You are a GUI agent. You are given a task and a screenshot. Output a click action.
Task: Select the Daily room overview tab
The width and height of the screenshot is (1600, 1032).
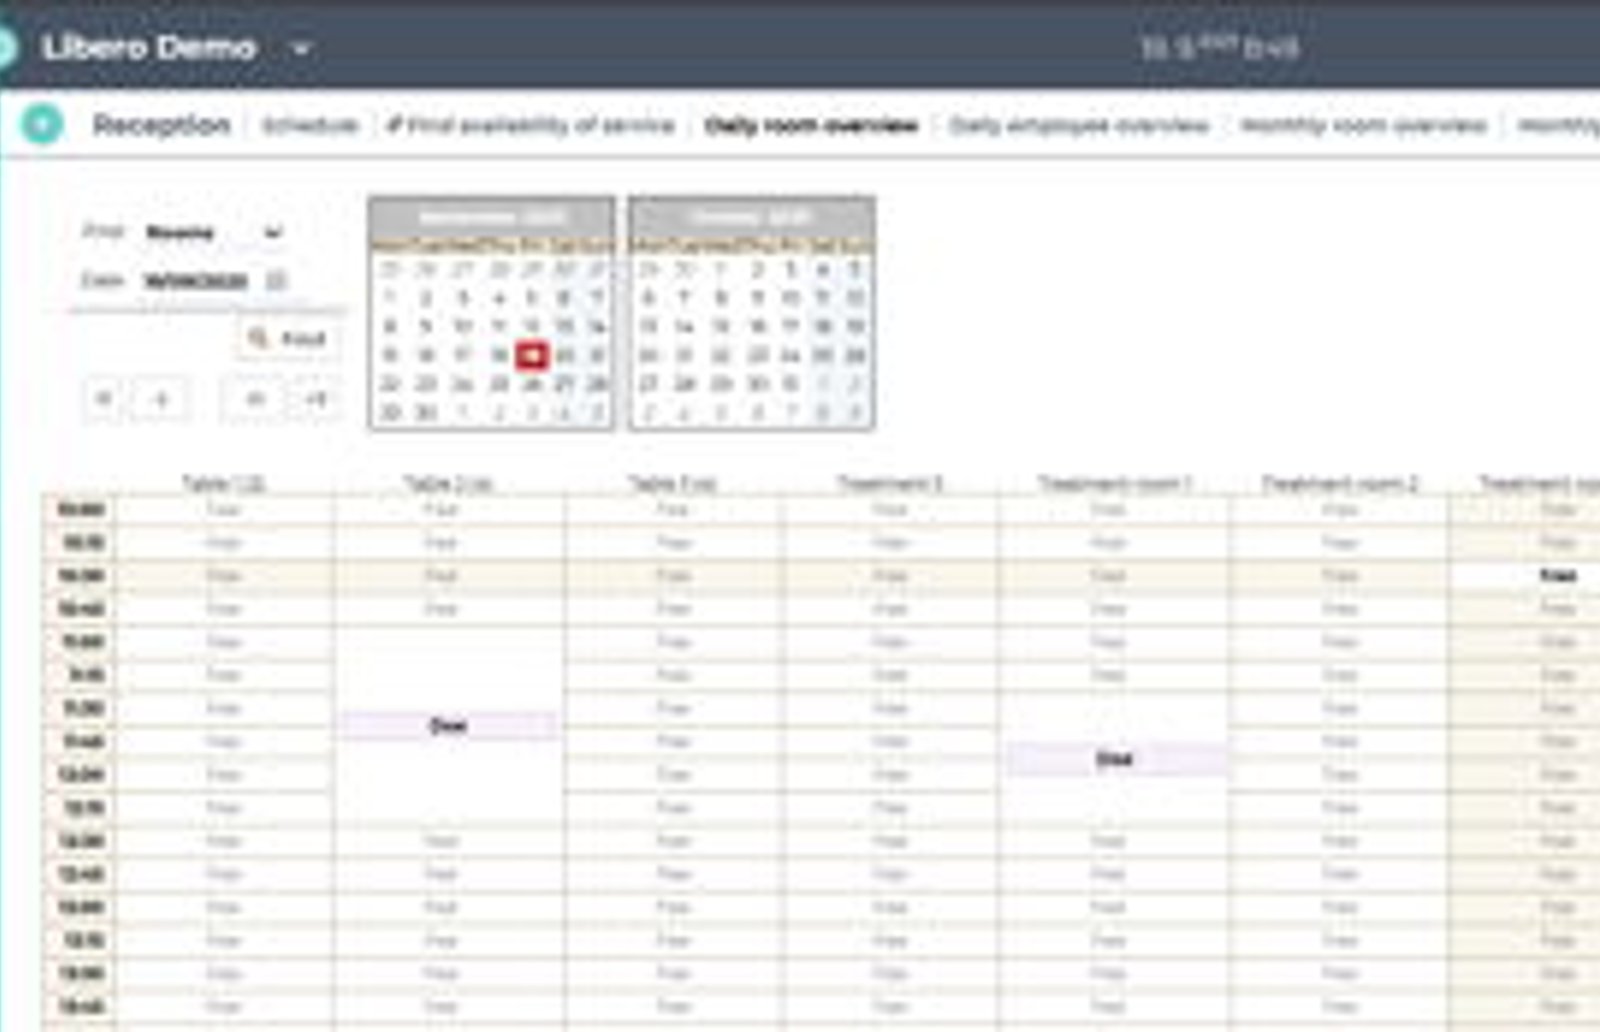click(811, 125)
